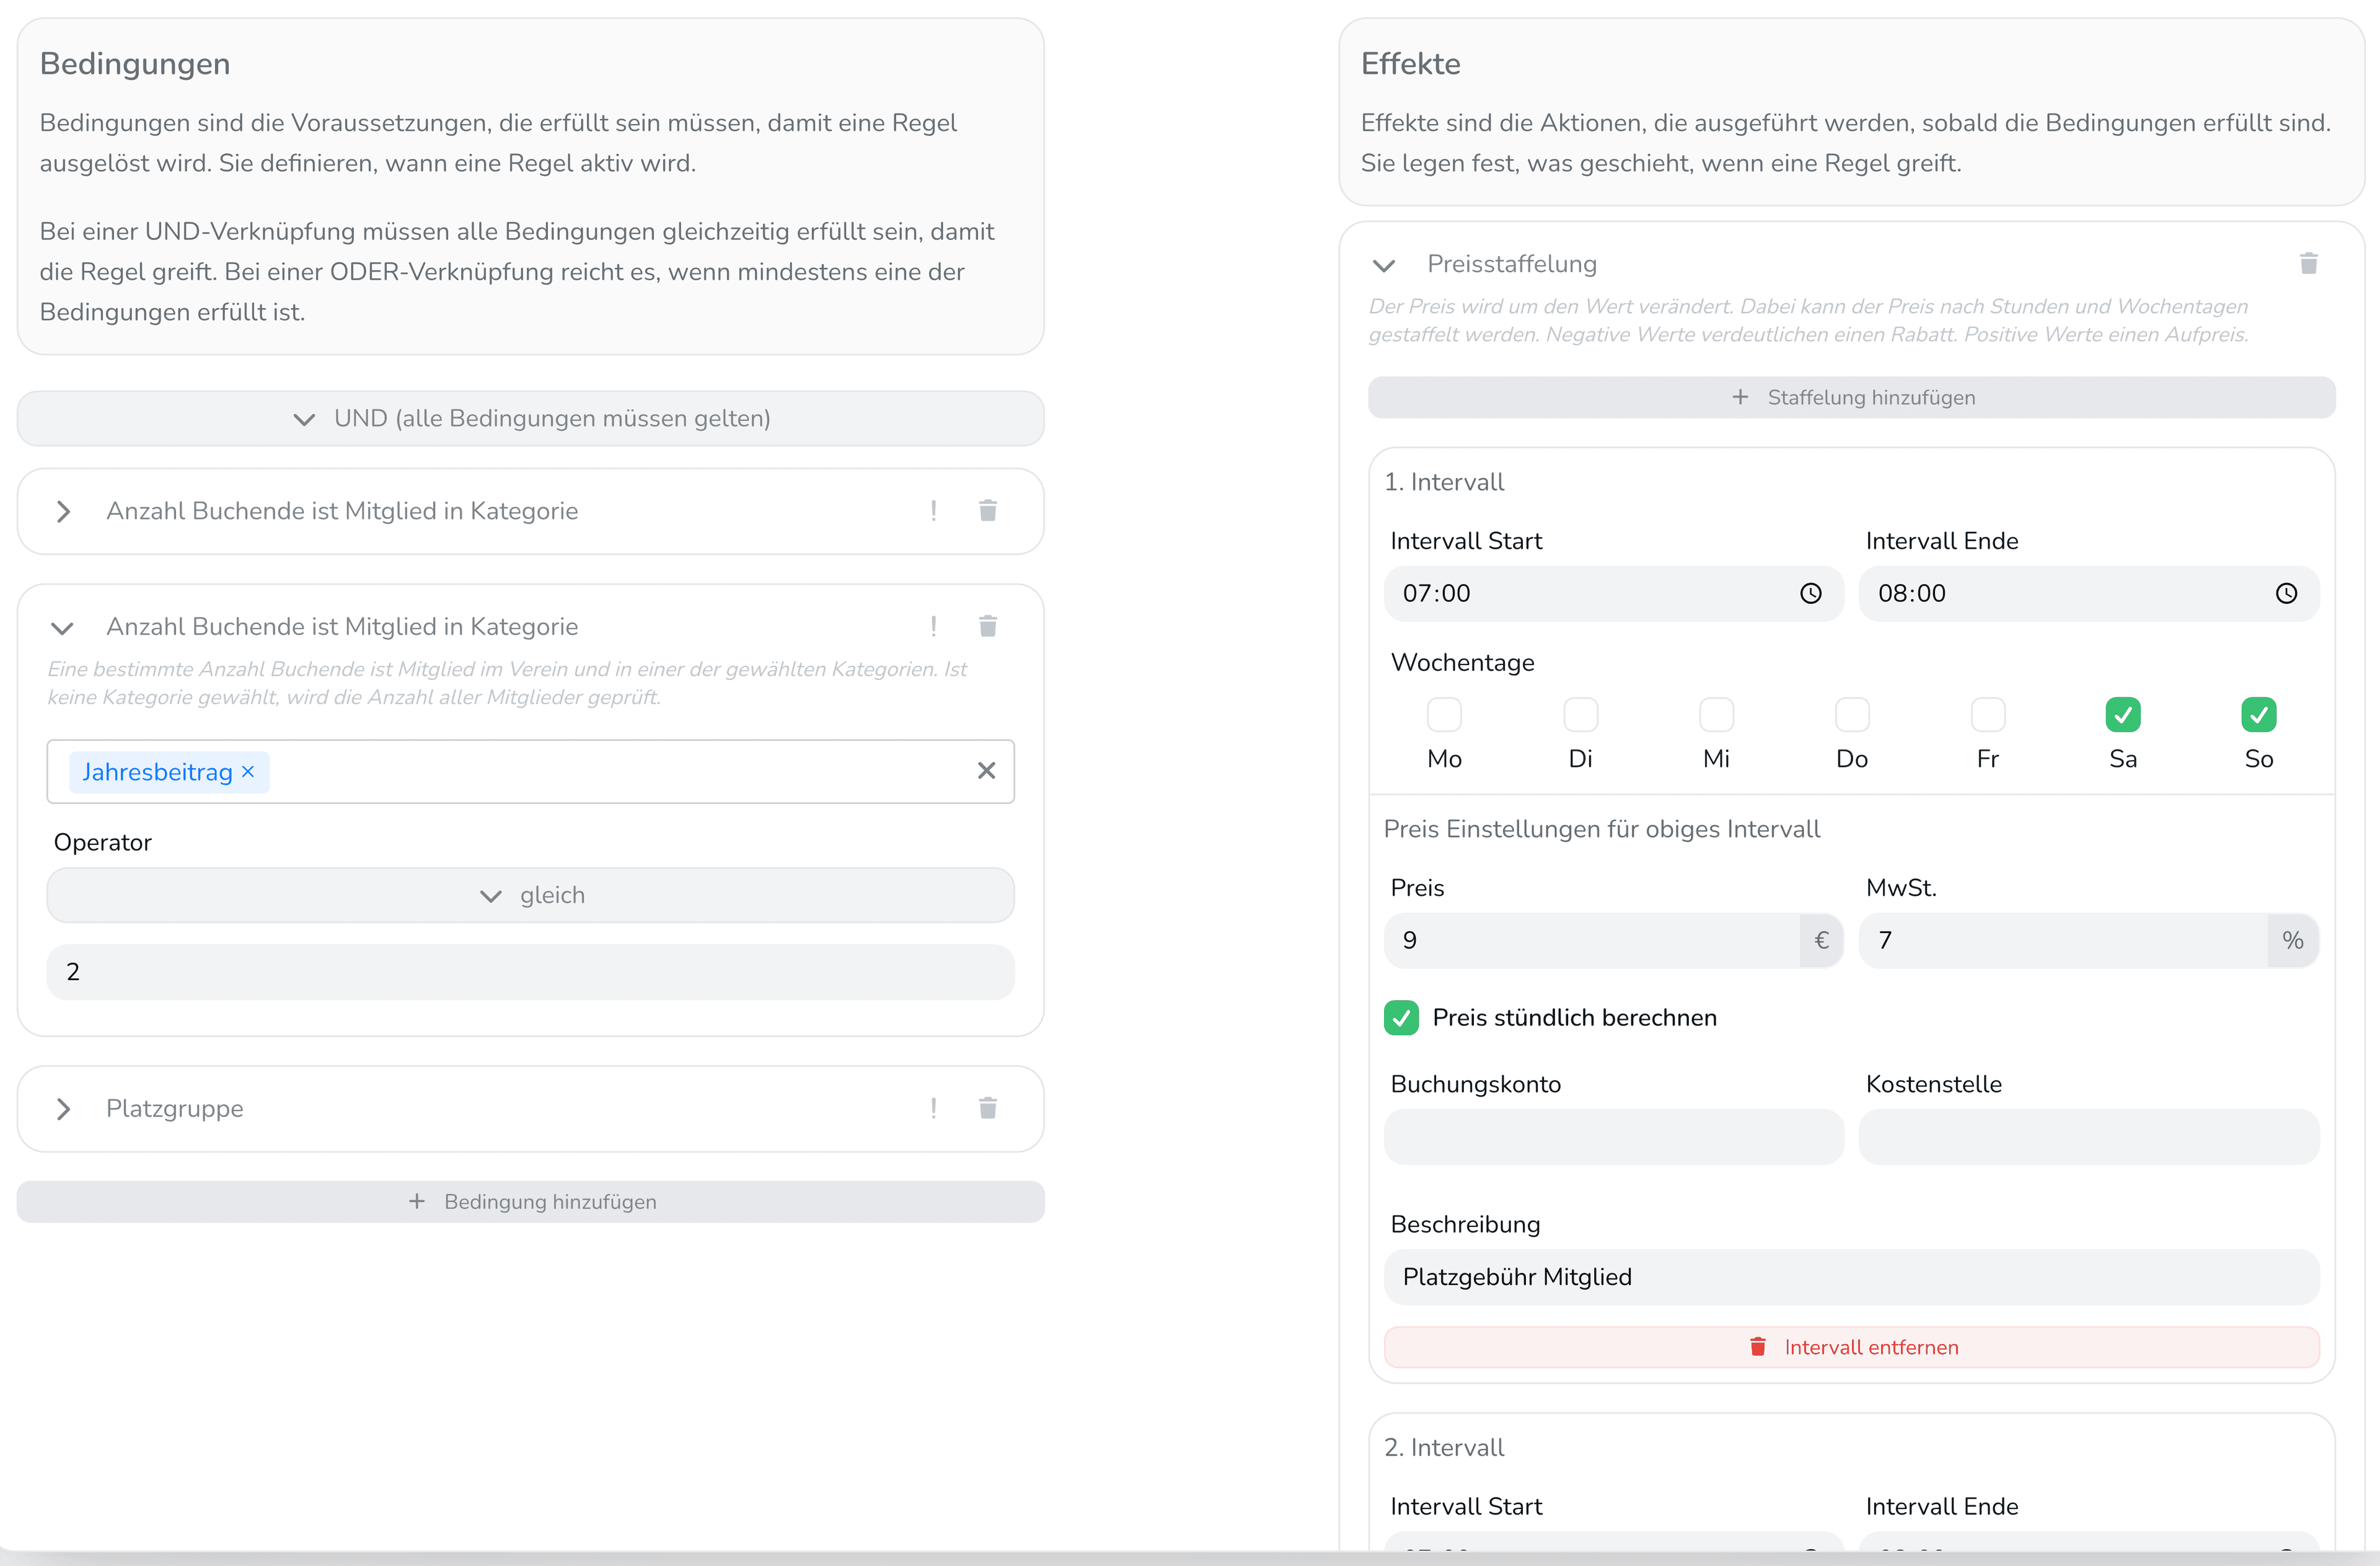Expand the Platzgruppe condition
The image size is (2380, 1566).
point(64,1109)
